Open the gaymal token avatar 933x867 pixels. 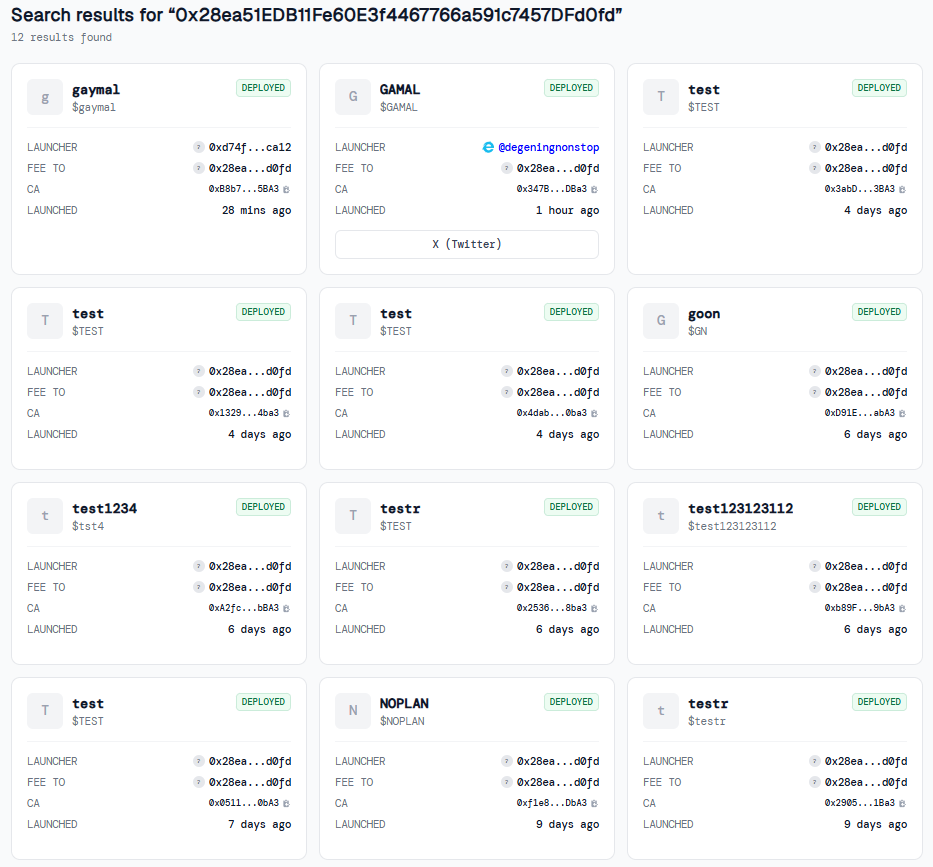[45, 97]
